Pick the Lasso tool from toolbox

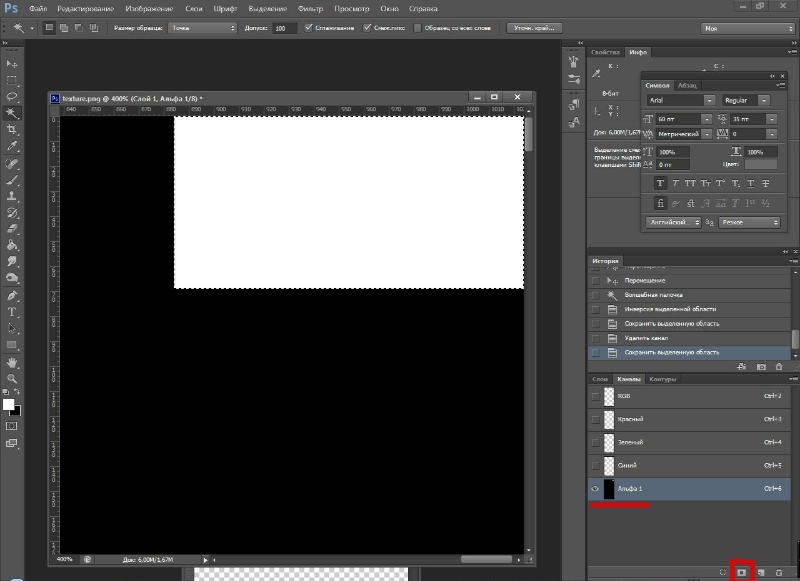click(x=12, y=97)
